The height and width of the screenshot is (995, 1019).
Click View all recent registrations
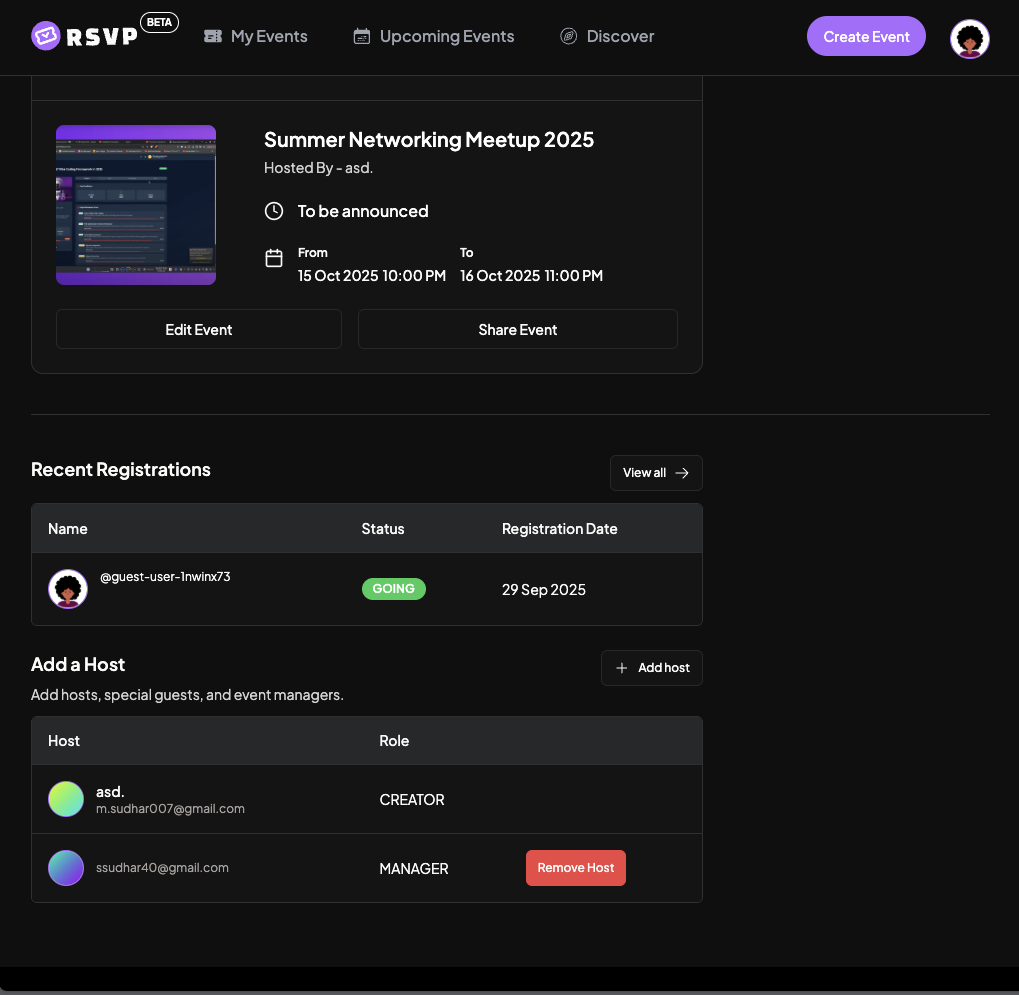(x=655, y=472)
